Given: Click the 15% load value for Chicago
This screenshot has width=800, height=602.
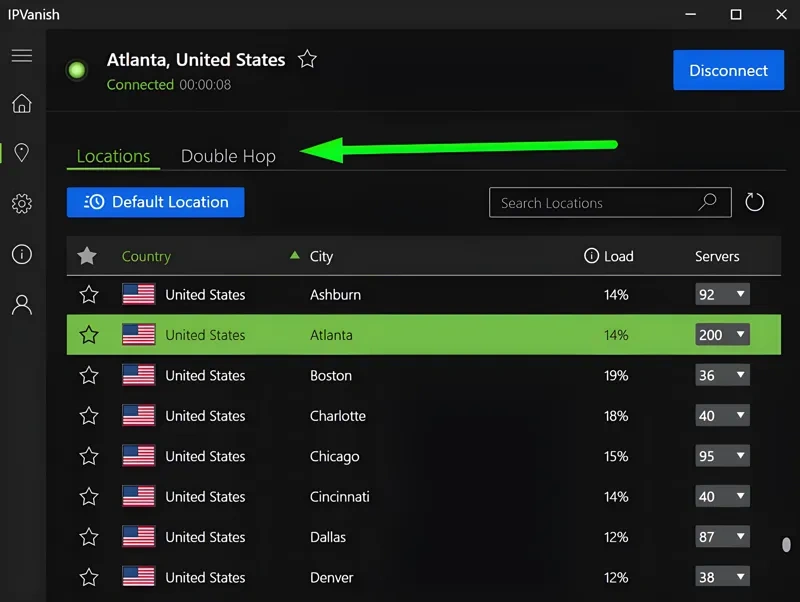Looking at the screenshot, I should pos(616,456).
